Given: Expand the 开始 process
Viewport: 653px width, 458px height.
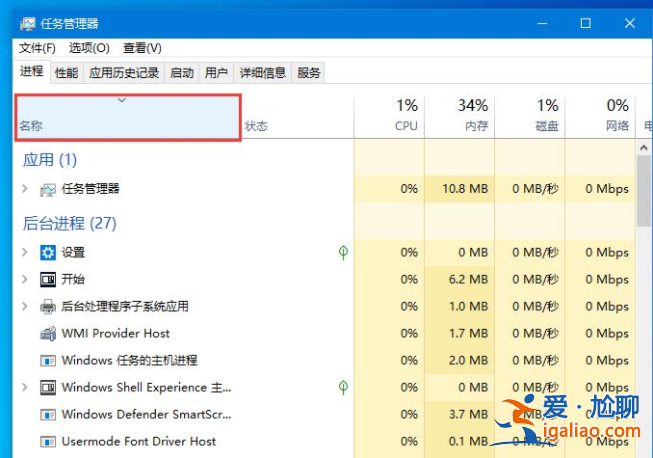Looking at the screenshot, I should 25,279.
